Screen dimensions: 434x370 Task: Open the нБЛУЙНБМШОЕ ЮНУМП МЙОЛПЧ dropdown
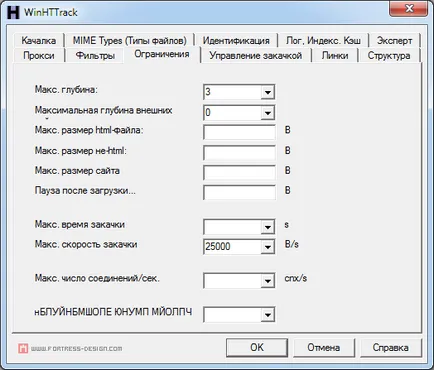(267, 315)
